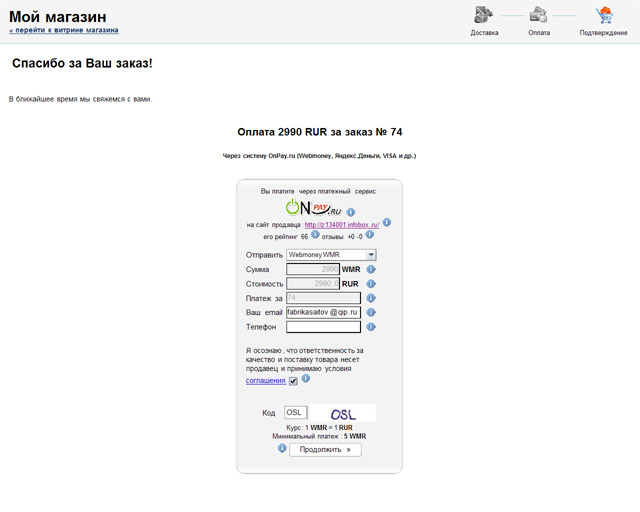The width and height of the screenshot is (640, 512).
Task: Click info icon next to Стоимость field
Action: [370, 283]
